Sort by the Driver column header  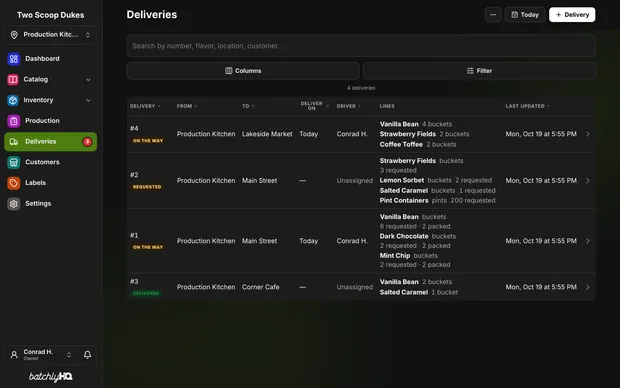(348, 106)
